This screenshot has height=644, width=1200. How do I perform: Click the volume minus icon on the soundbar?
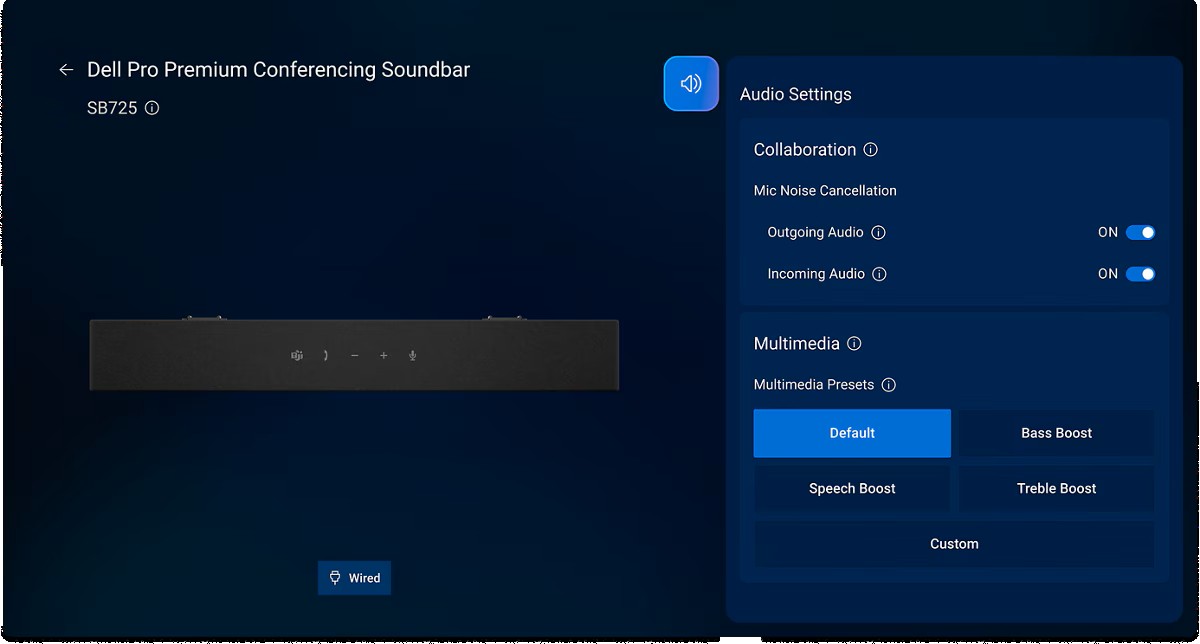click(x=353, y=354)
